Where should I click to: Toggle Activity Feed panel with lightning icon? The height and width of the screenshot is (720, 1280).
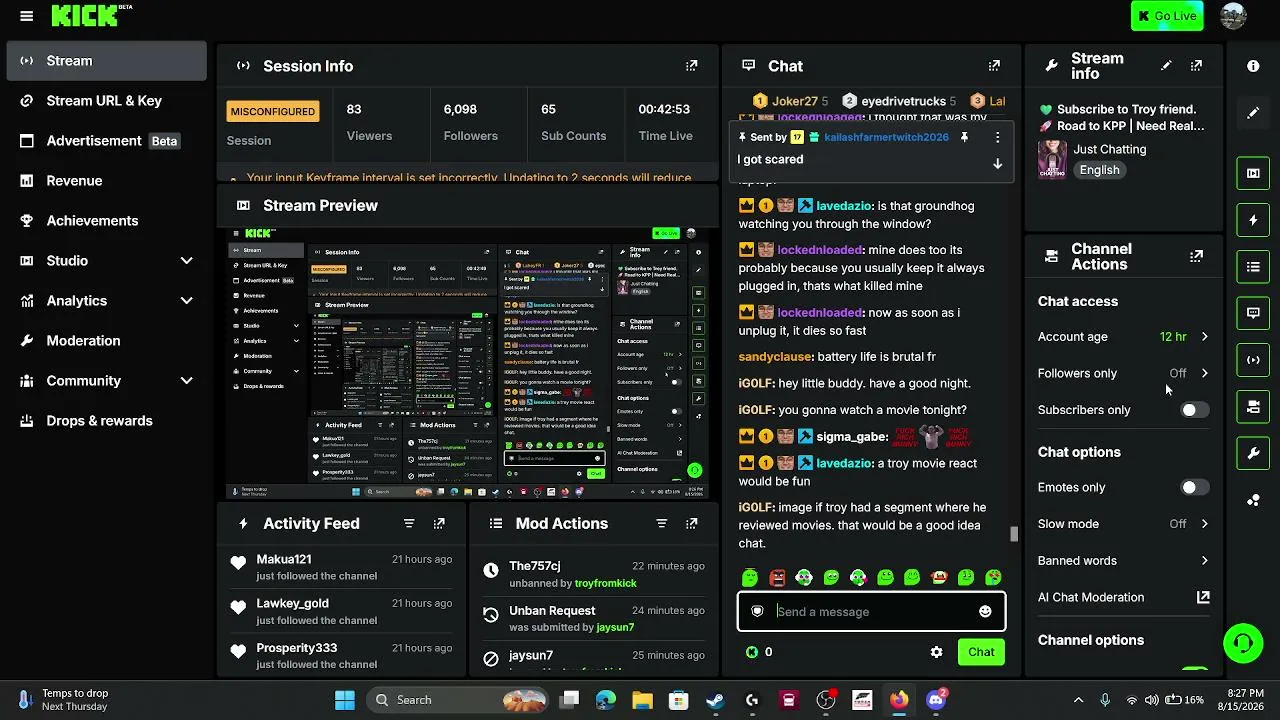point(1253,220)
